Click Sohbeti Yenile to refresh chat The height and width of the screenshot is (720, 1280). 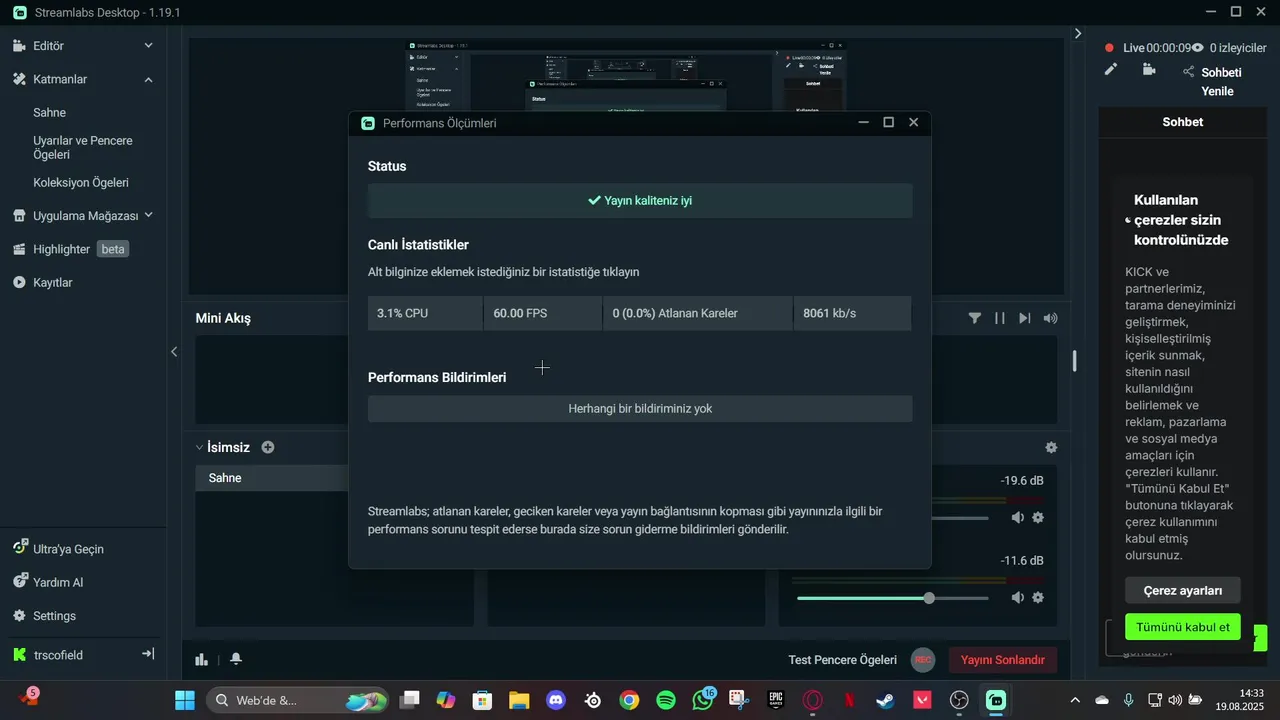[x=1220, y=82]
